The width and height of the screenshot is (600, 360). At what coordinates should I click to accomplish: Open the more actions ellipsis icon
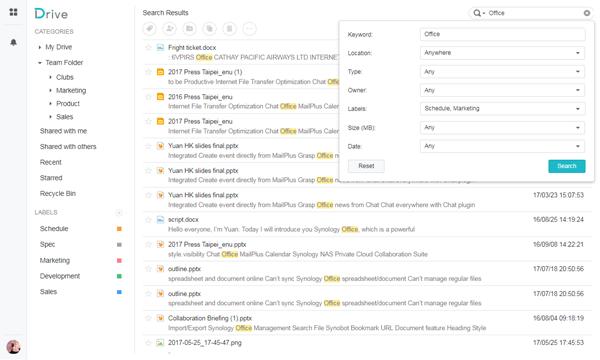coord(249,29)
